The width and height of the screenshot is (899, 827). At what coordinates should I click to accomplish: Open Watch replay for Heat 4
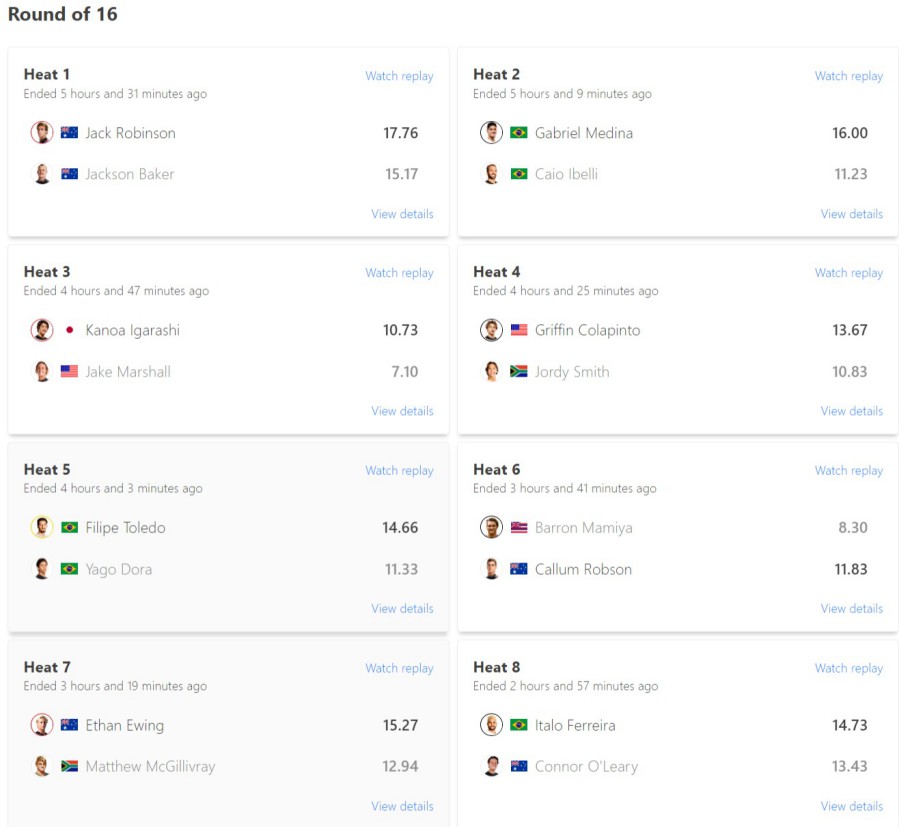pyautogui.click(x=848, y=273)
